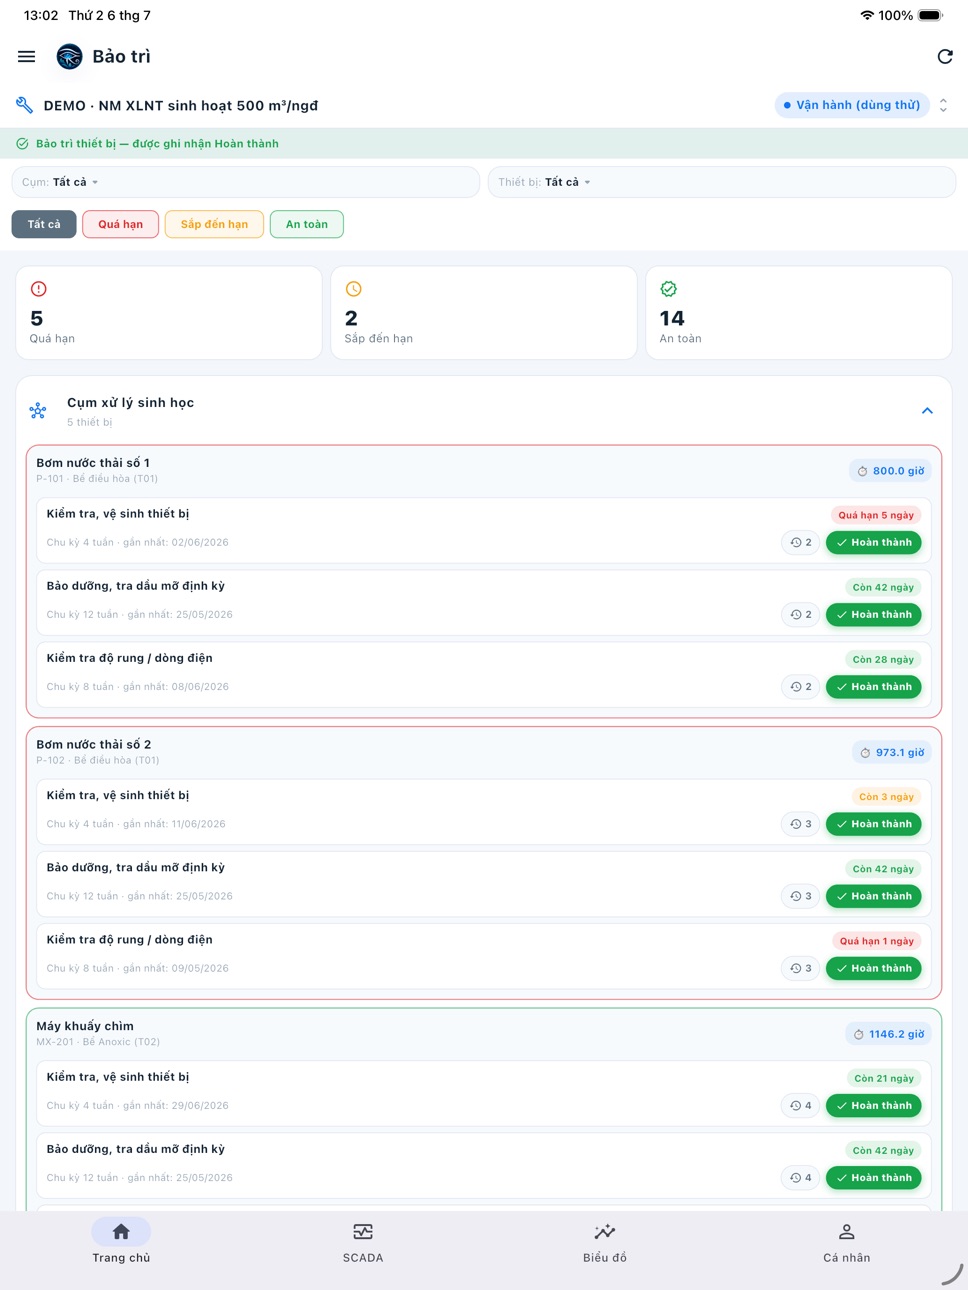
Task: Mark pump 1 lubrication task Hoàn thành
Action: point(874,615)
